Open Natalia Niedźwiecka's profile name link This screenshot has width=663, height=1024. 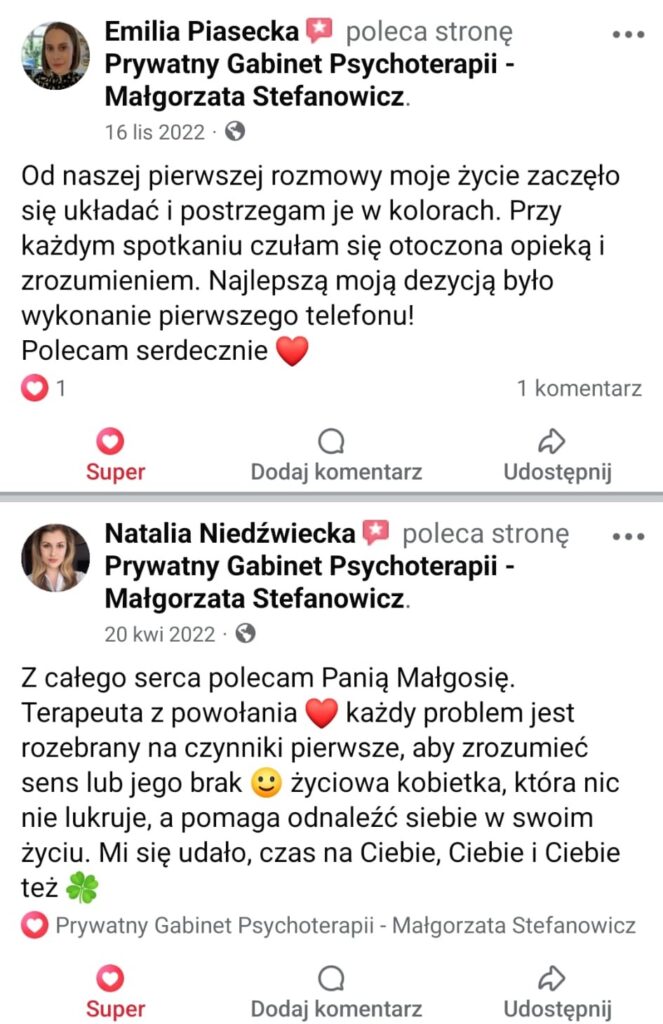(x=229, y=534)
